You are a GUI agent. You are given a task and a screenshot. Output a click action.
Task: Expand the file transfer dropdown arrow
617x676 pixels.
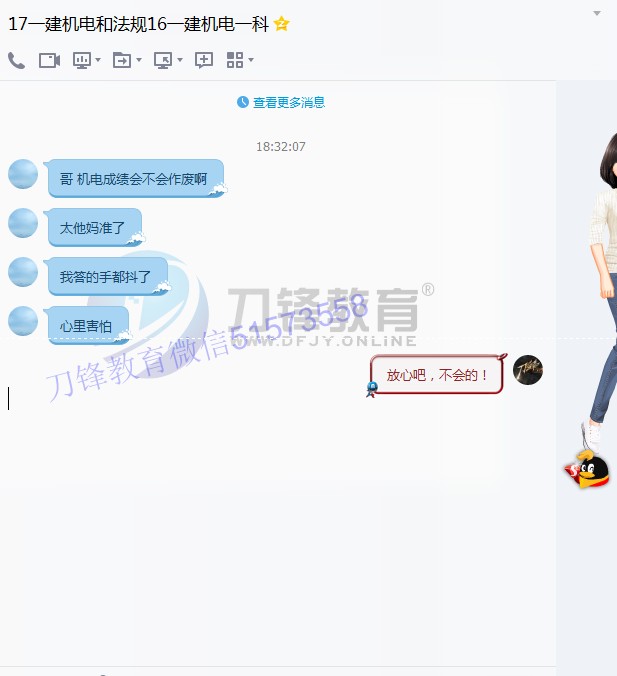138,60
